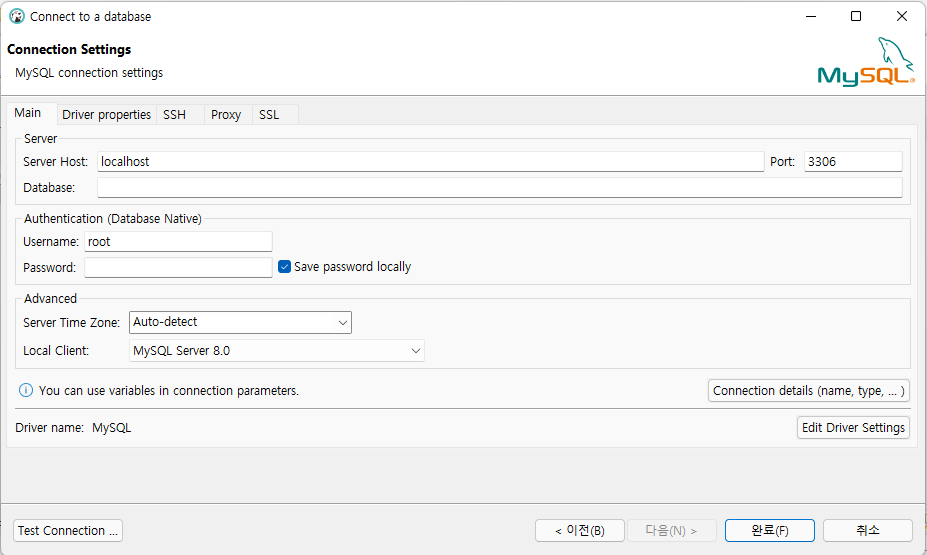Switch to the Driver properties tab
The width and height of the screenshot is (927, 555).
tap(106, 115)
